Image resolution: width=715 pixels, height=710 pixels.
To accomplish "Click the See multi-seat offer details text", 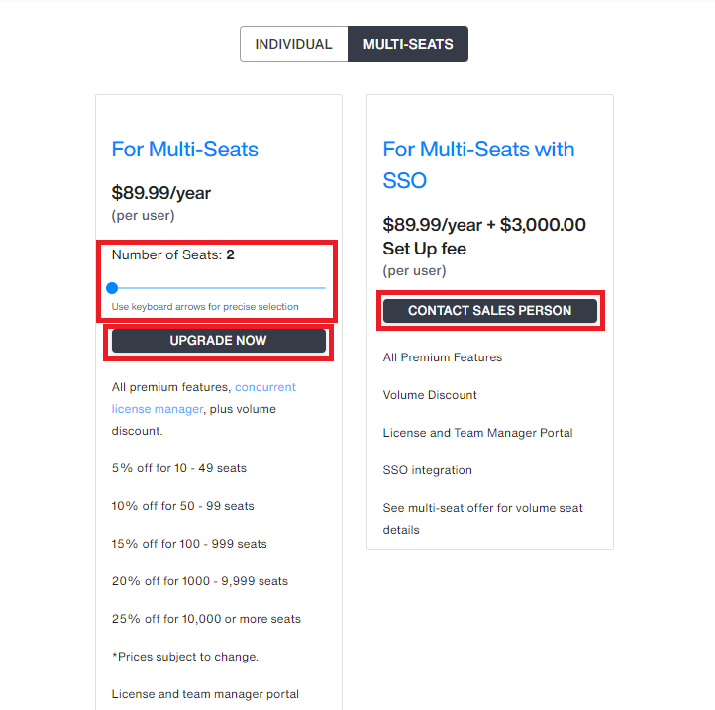I will tap(482, 518).
